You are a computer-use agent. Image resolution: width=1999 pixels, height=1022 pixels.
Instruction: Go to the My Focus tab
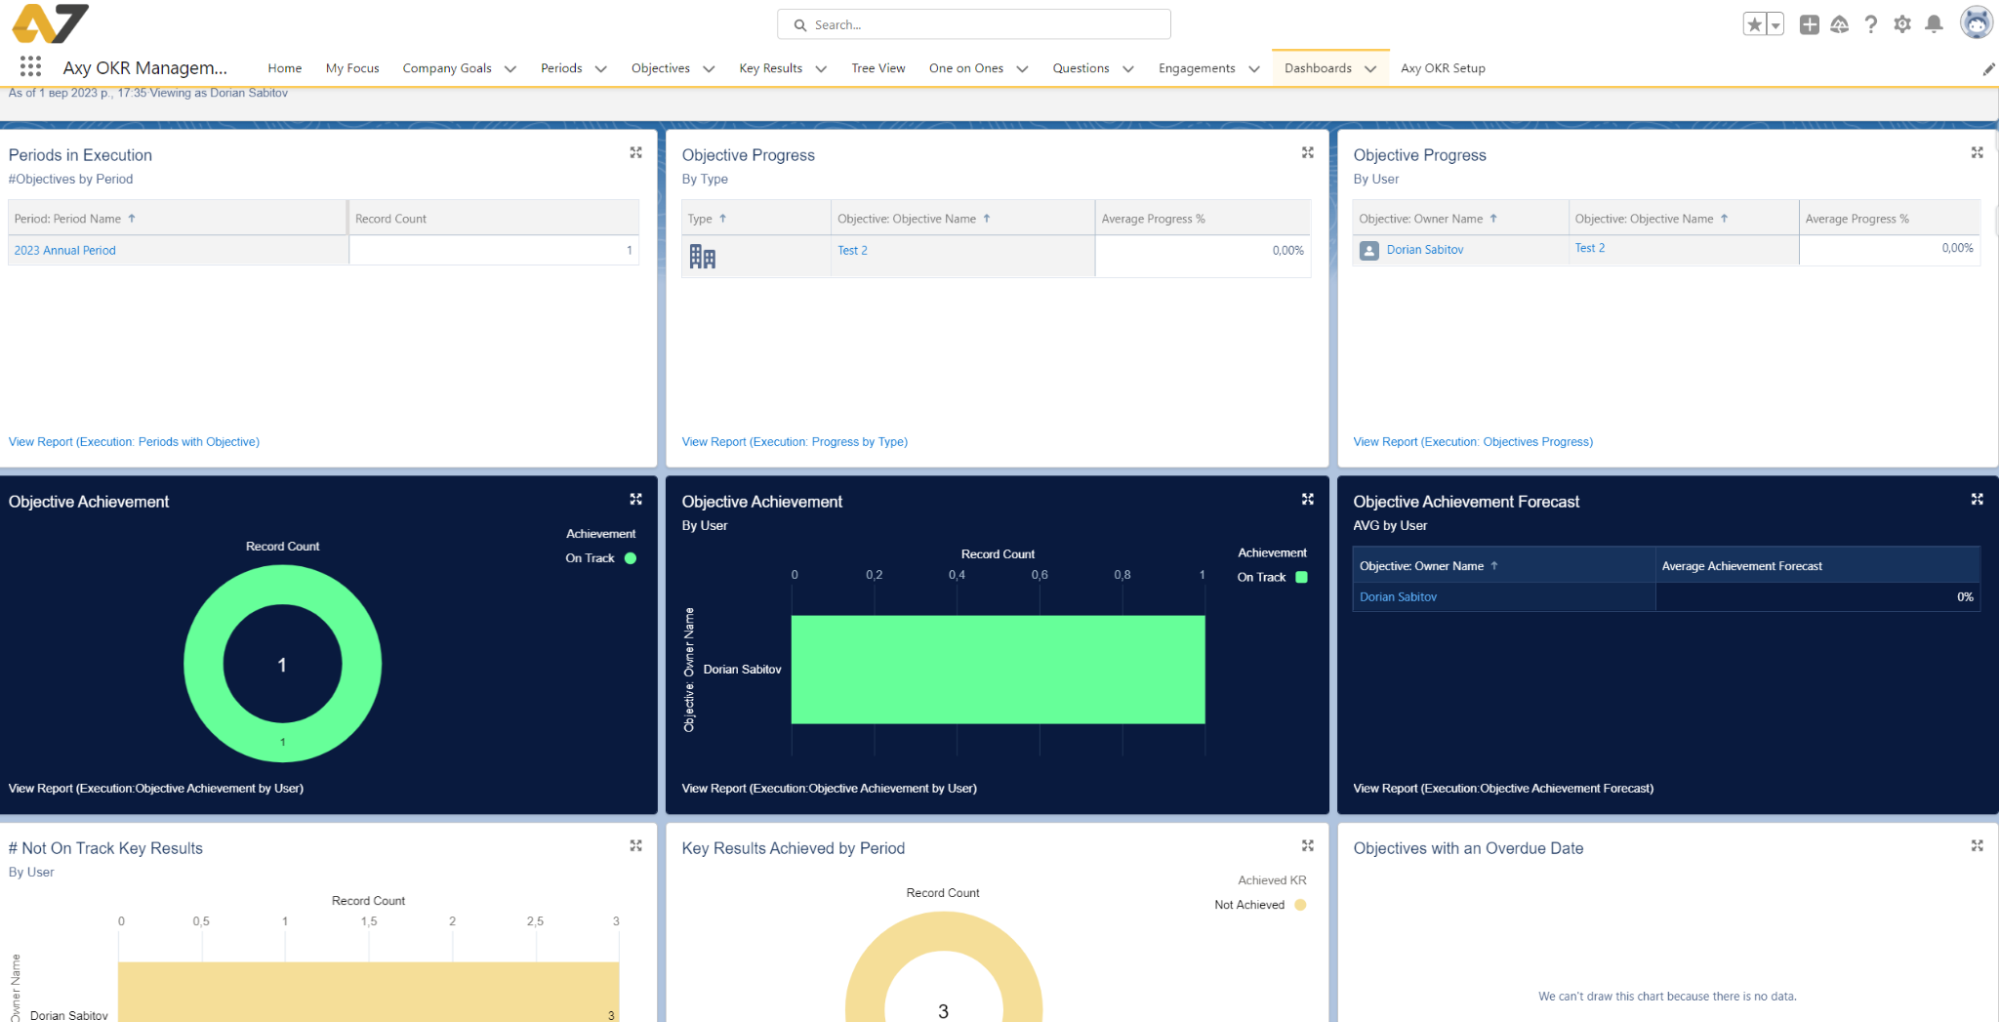(352, 67)
